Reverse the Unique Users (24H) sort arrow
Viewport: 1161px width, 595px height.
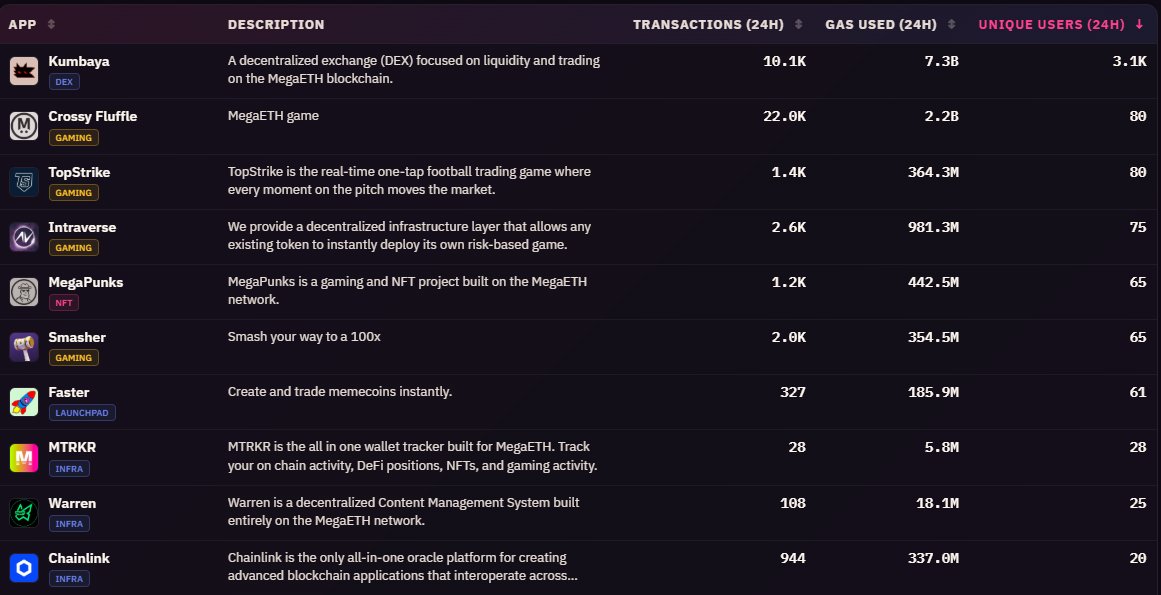pos(1140,24)
